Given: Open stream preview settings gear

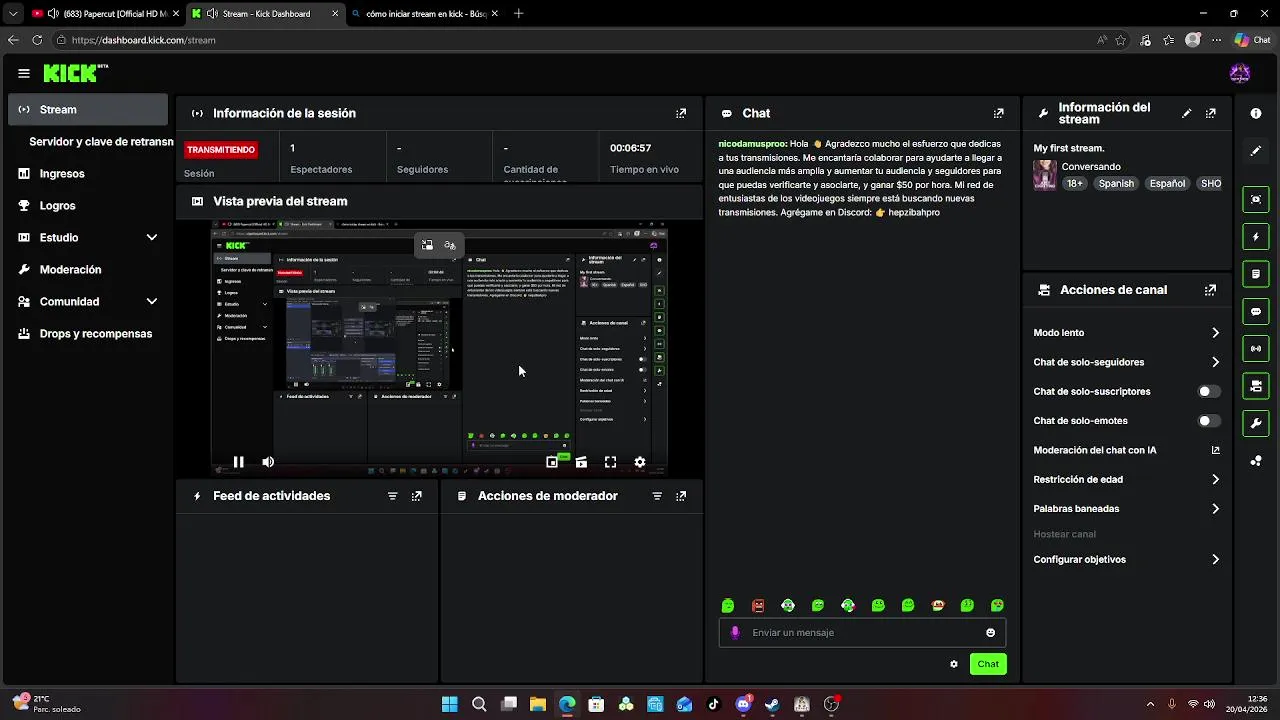Looking at the screenshot, I should point(640,462).
